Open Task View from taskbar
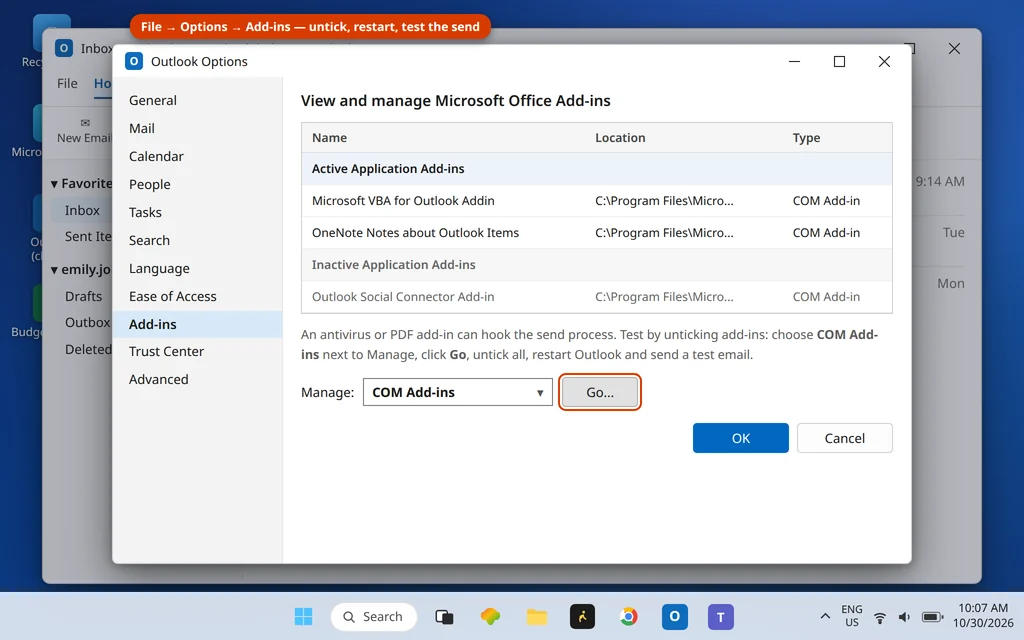 444,616
